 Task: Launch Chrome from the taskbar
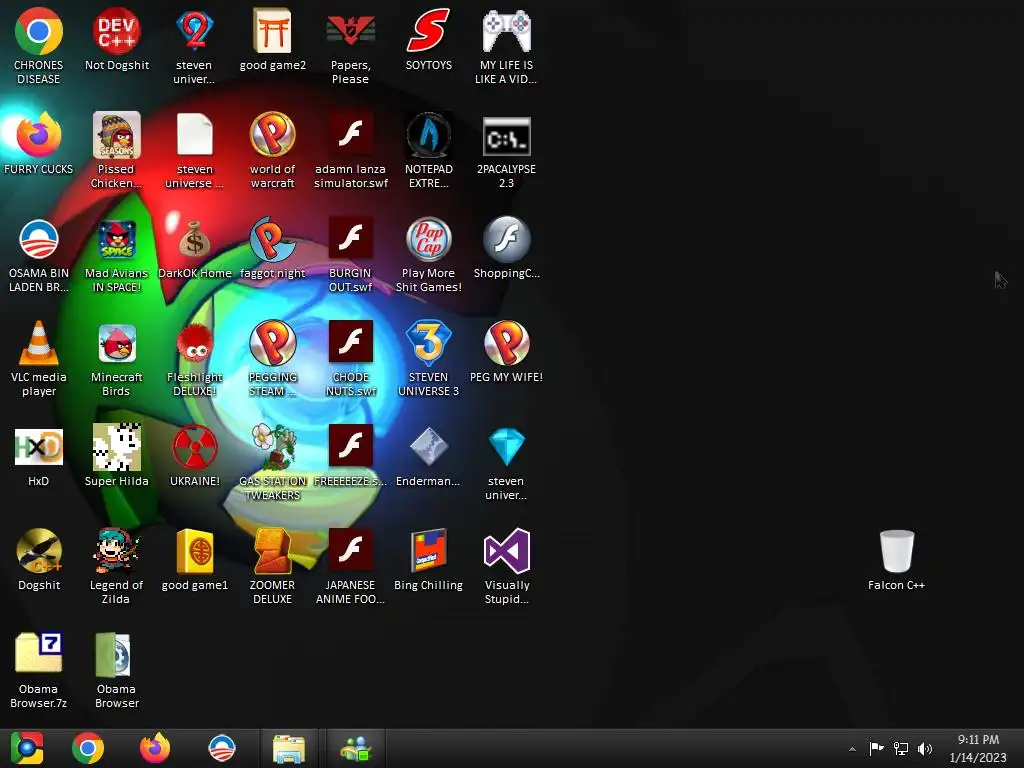coord(88,748)
